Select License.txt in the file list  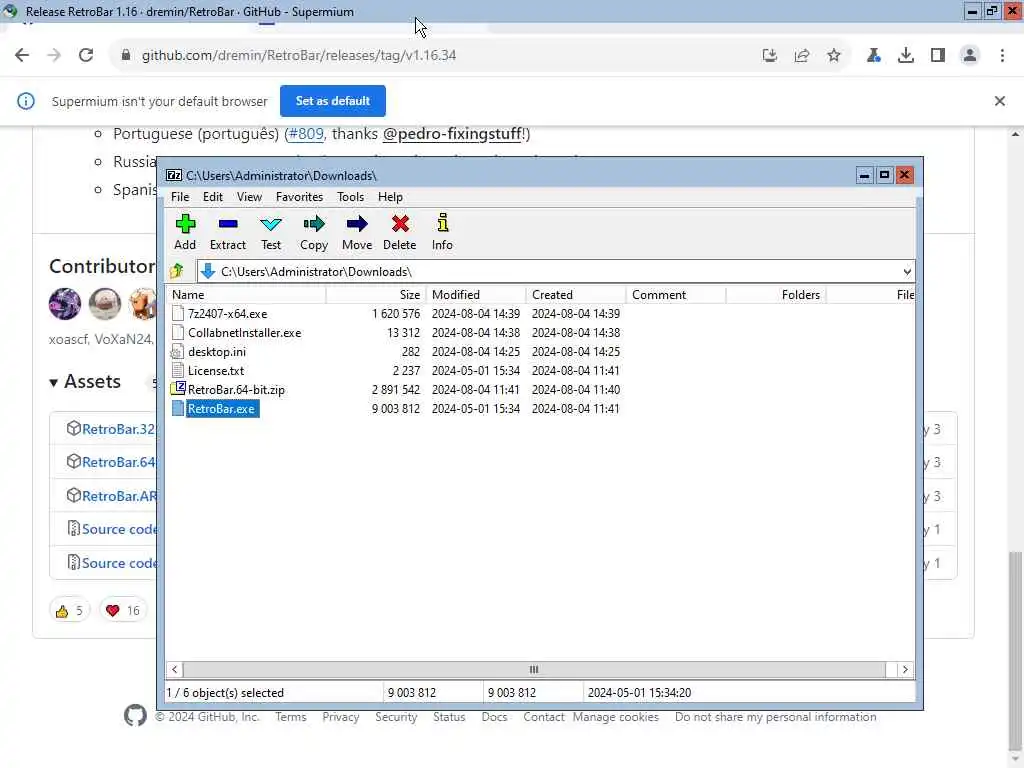point(216,371)
